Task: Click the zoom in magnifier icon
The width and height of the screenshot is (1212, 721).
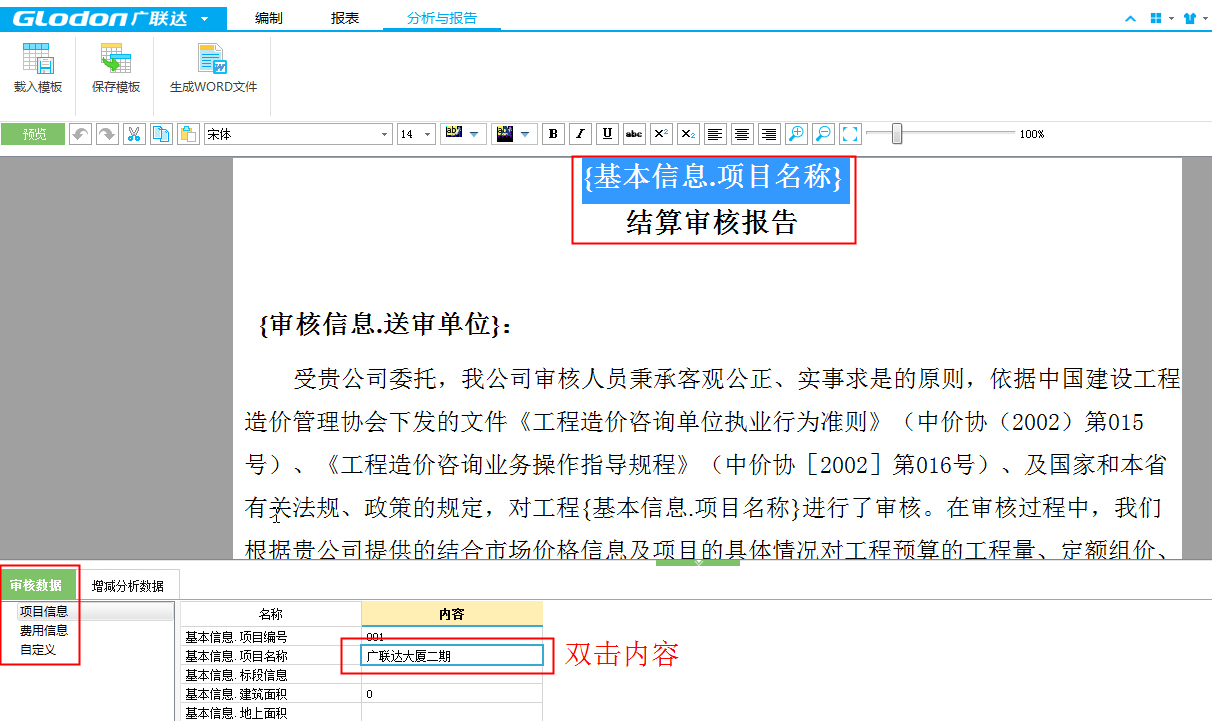Action: pos(796,134)
